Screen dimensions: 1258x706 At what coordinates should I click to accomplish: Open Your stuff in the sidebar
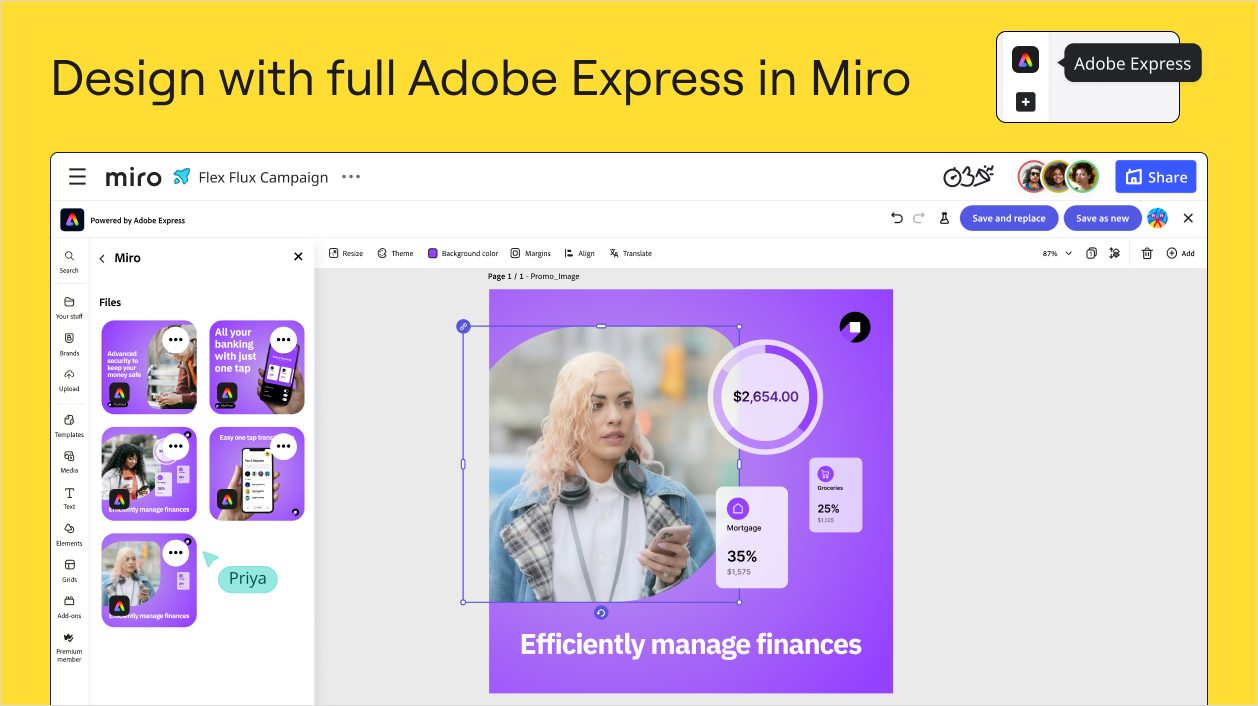(69, 307)
